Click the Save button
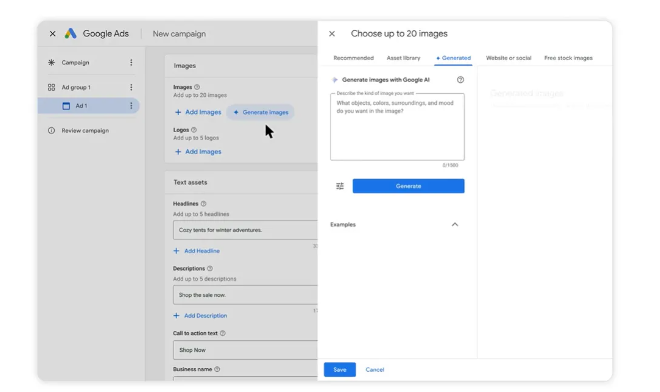The height and width of the screenshot is (392, 660). click(340, 370)
